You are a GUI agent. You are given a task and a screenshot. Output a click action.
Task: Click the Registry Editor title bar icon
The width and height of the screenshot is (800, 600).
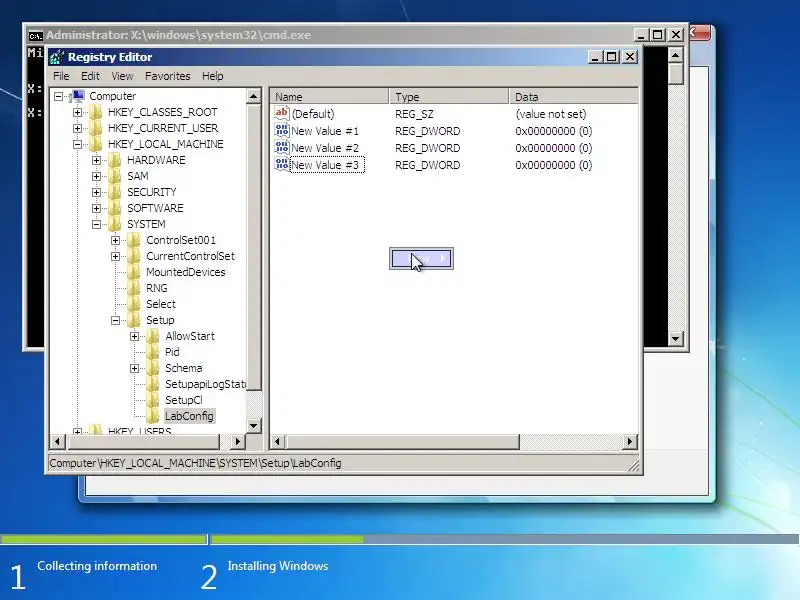[x=57, y=57]
